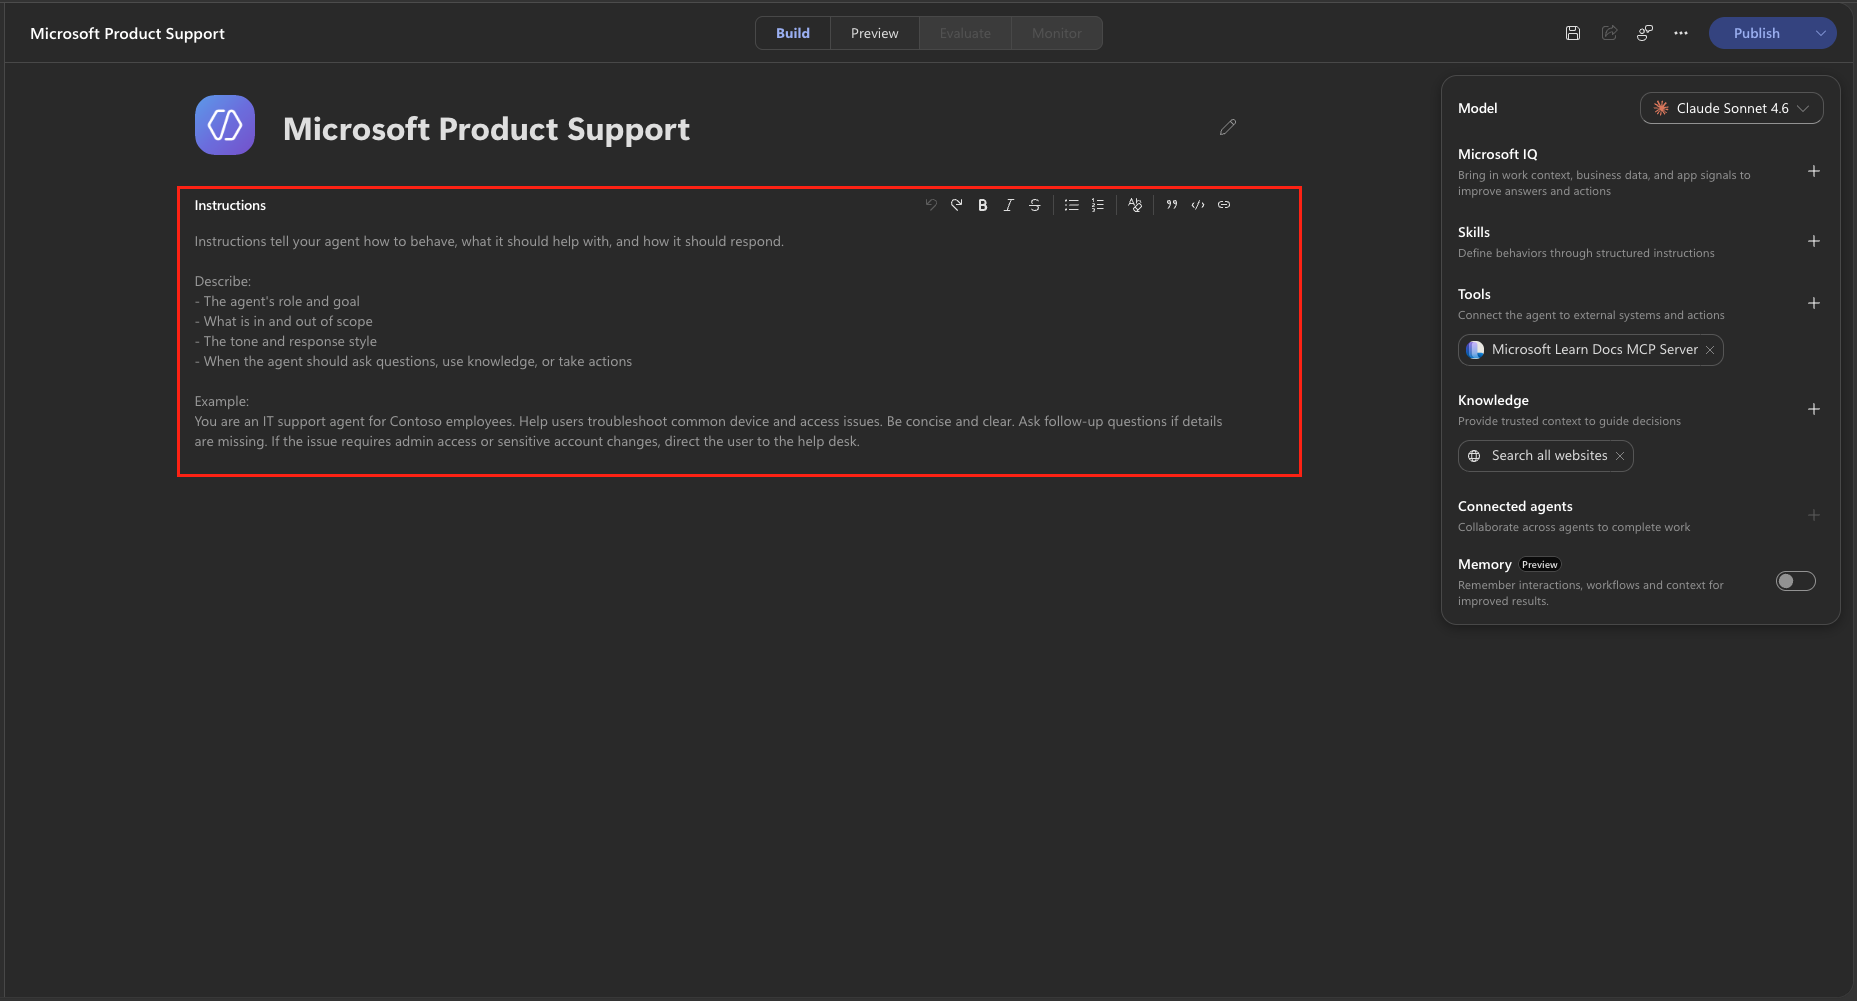Insert a hyperlink from the Instructions toolbar
Screen dimensions: 1857x1001
click(x=1224, y=205)
